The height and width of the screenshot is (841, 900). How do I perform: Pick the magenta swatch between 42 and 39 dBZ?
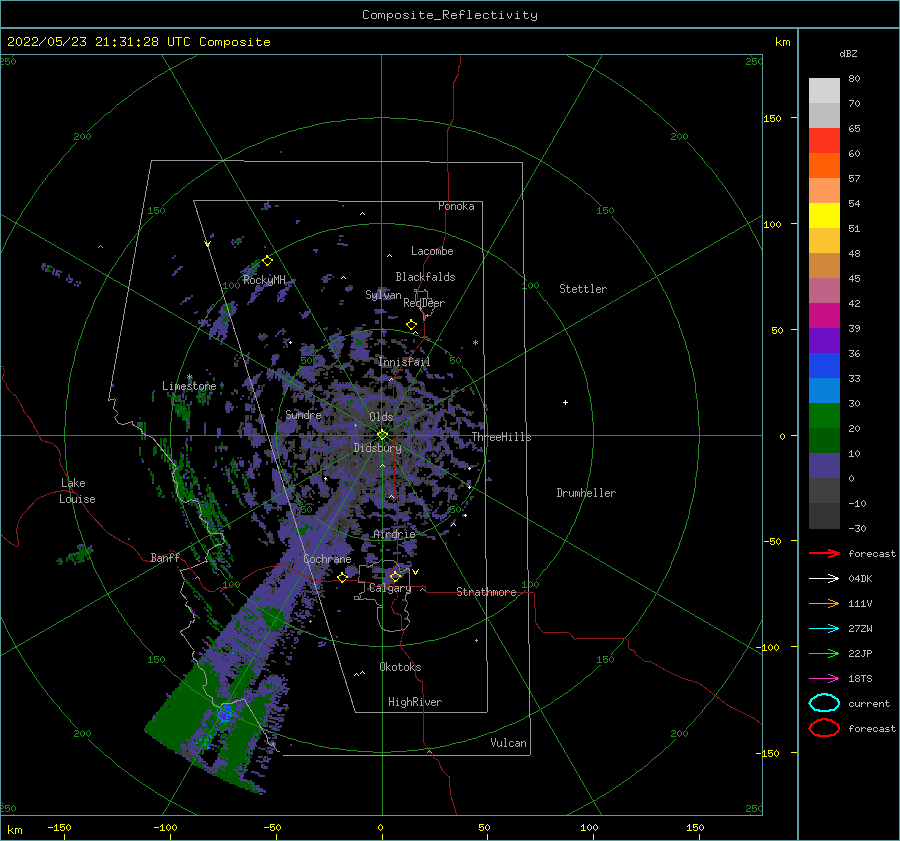pos(824,316)
